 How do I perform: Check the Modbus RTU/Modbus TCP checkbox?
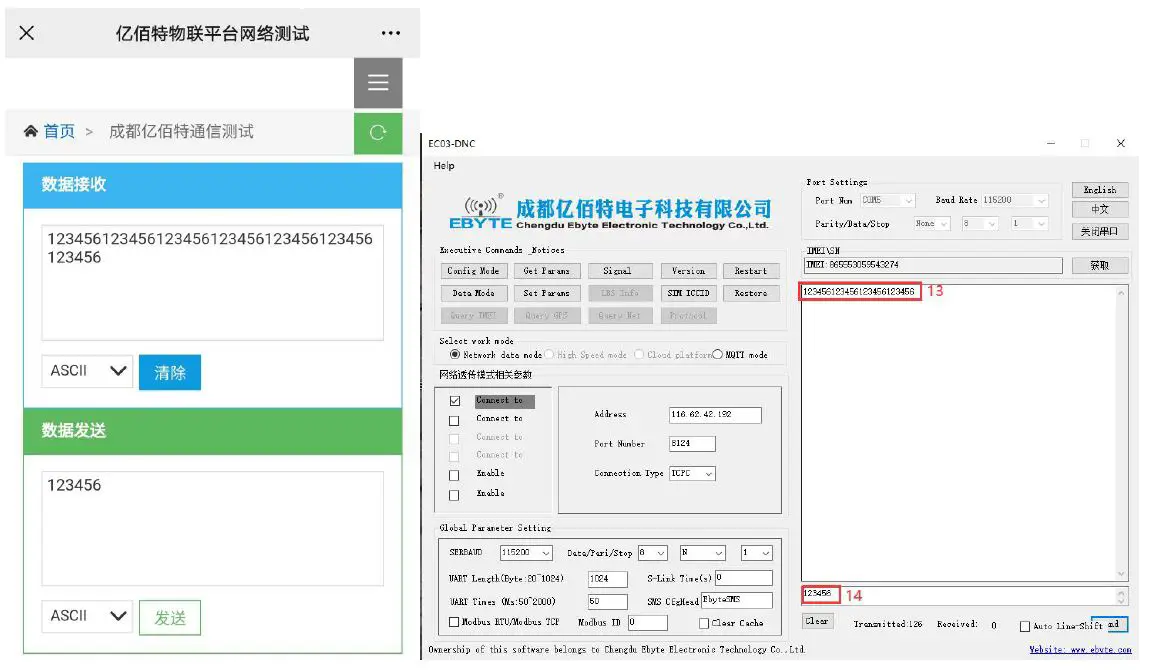click(454, 622)
